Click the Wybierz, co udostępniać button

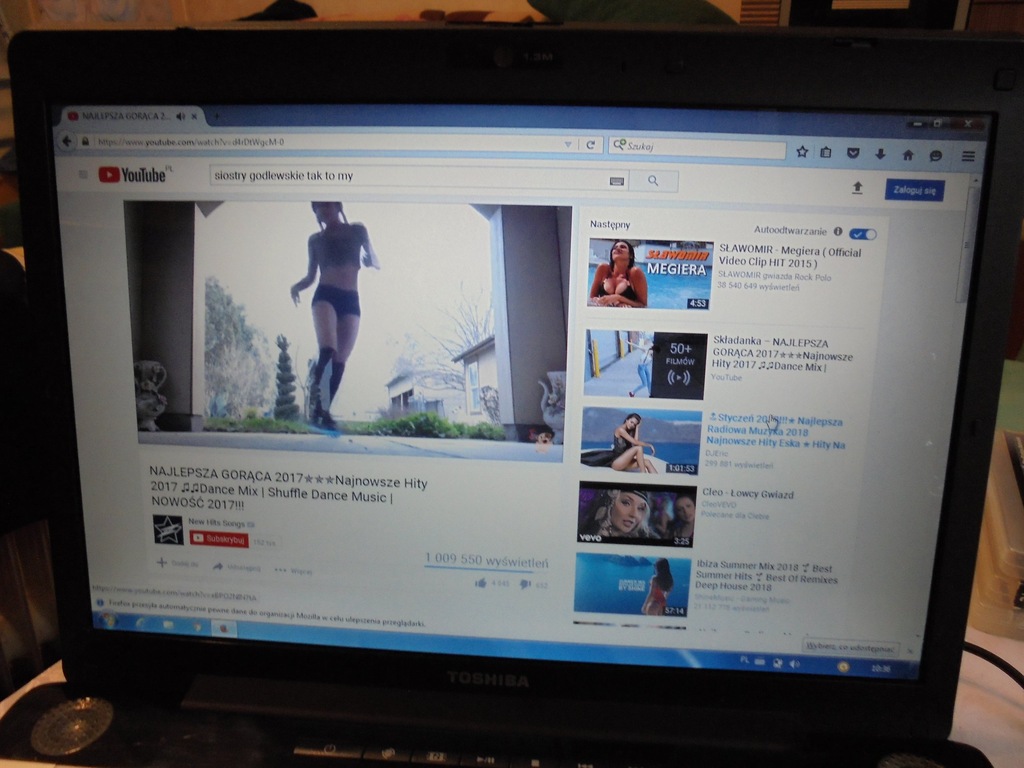click(850, 647)
